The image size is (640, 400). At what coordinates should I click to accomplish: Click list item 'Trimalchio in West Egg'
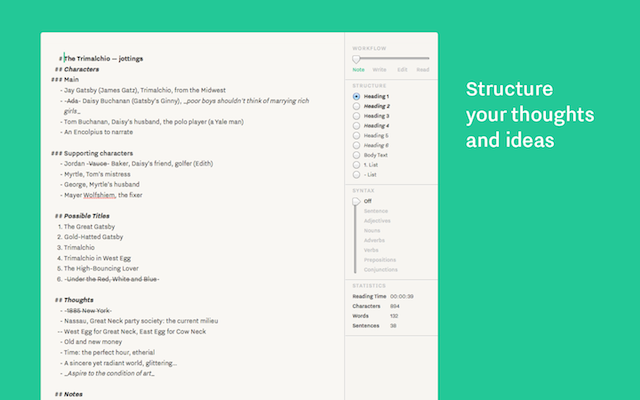[x=94, y=258]
